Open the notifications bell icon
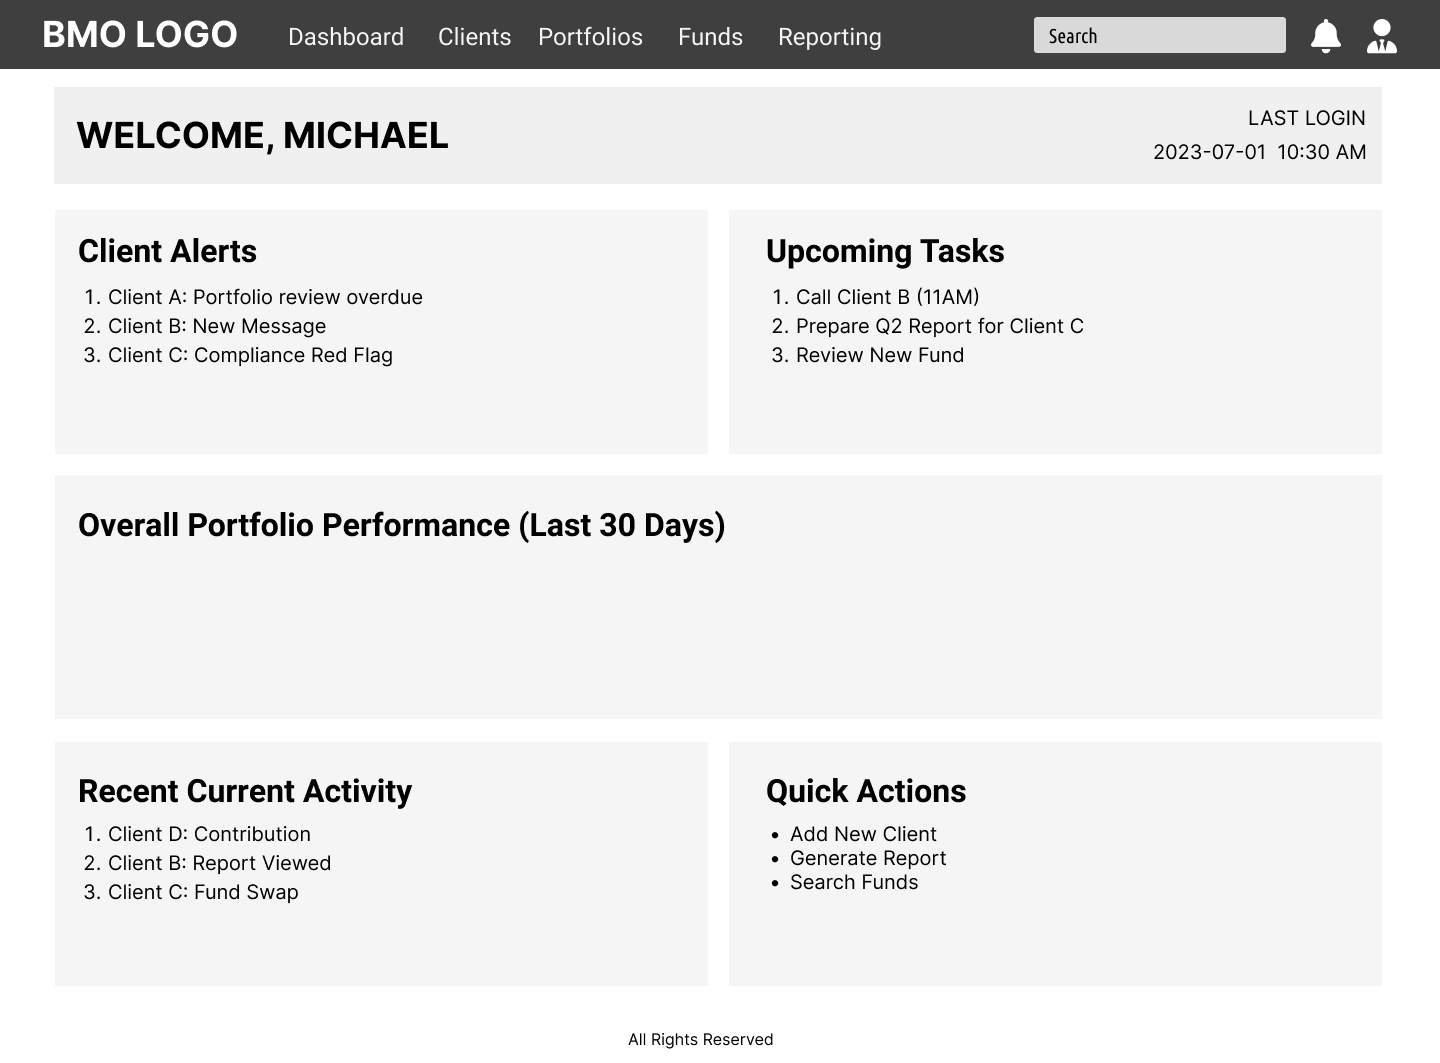This screenshot has width=1440, height=1063. pos(1325,36)
